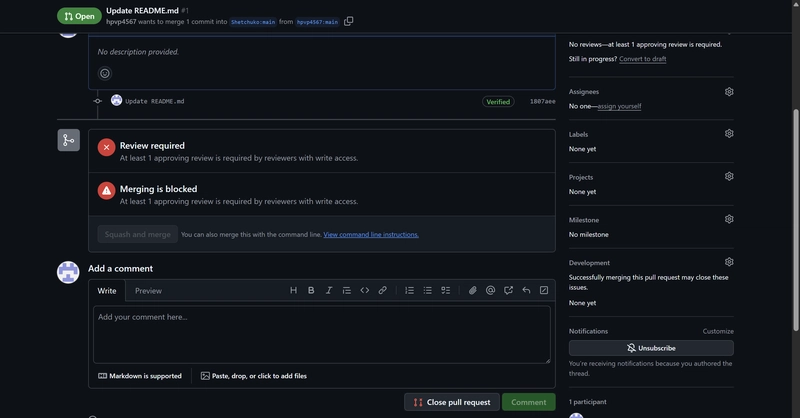Screen dimensions: 800x418
Task: Insert code snippet with code icon
Action: click(x=365, y=290)
